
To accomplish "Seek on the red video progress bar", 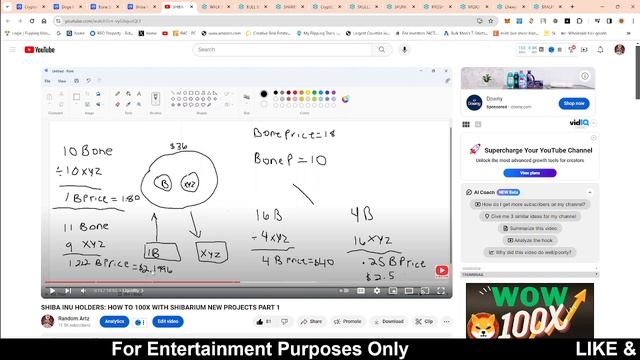I will coord(142,282).
